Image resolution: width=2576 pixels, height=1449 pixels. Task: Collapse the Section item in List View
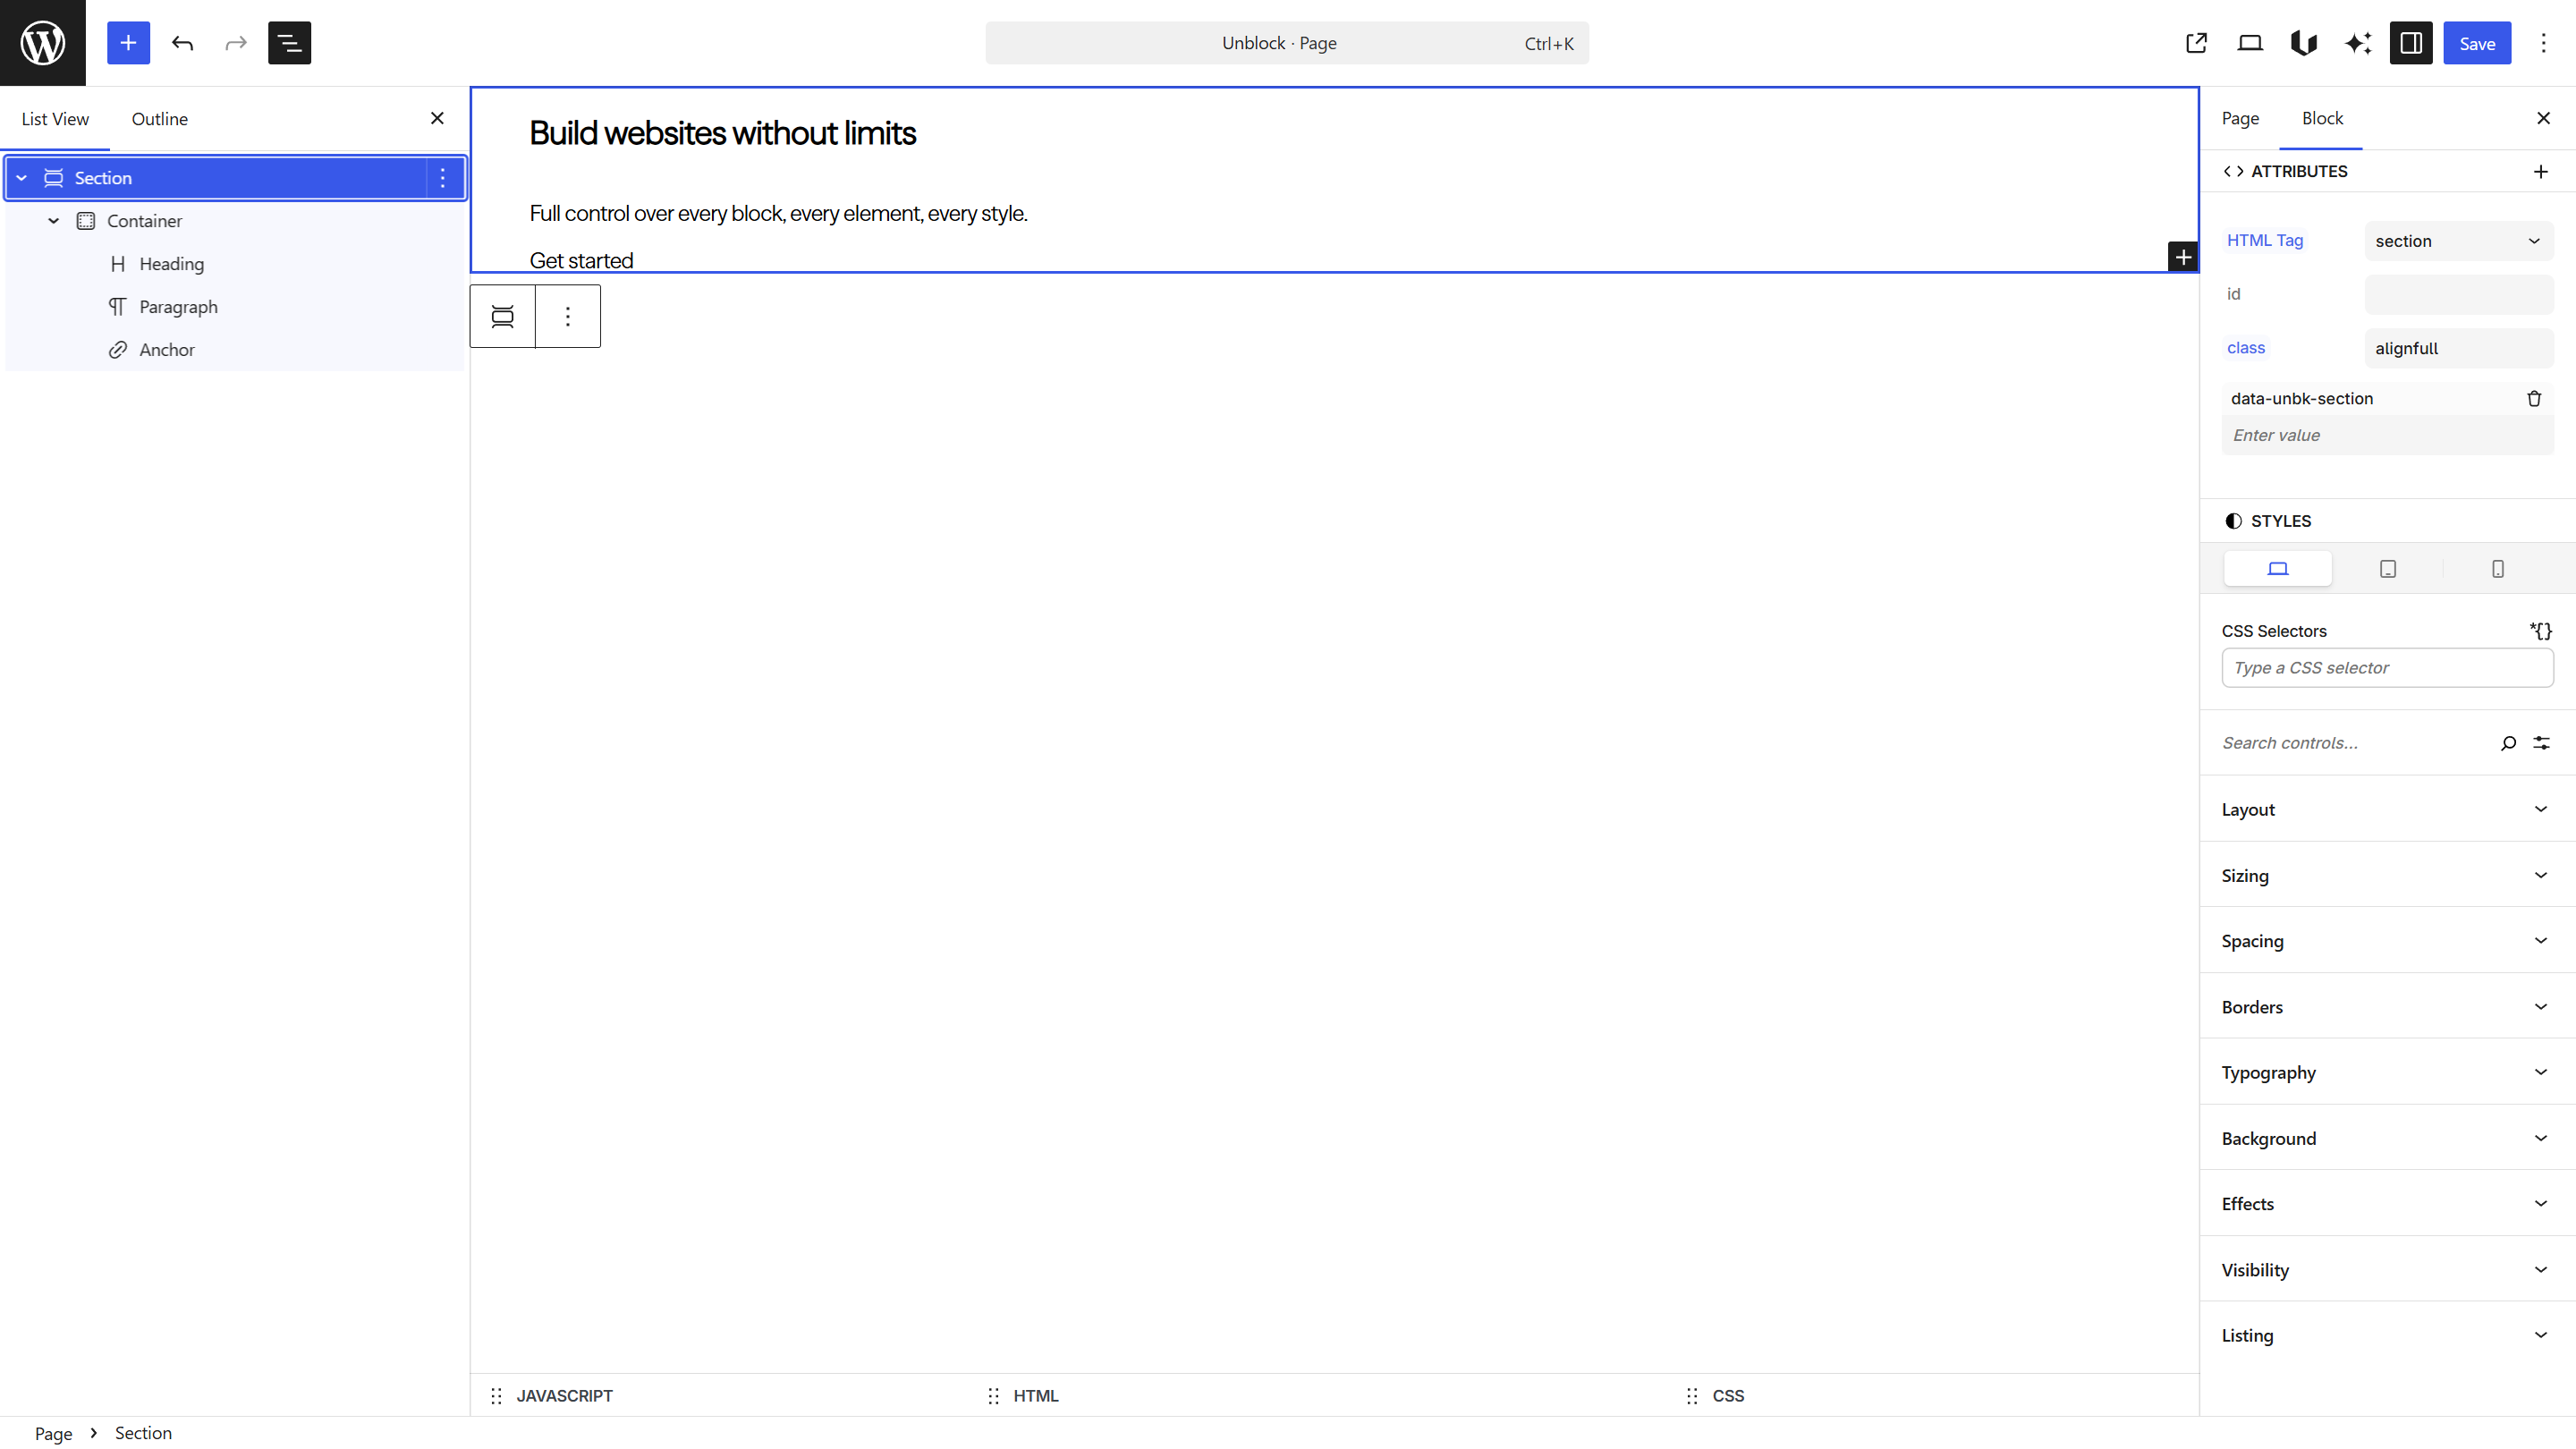click(21, 177)
